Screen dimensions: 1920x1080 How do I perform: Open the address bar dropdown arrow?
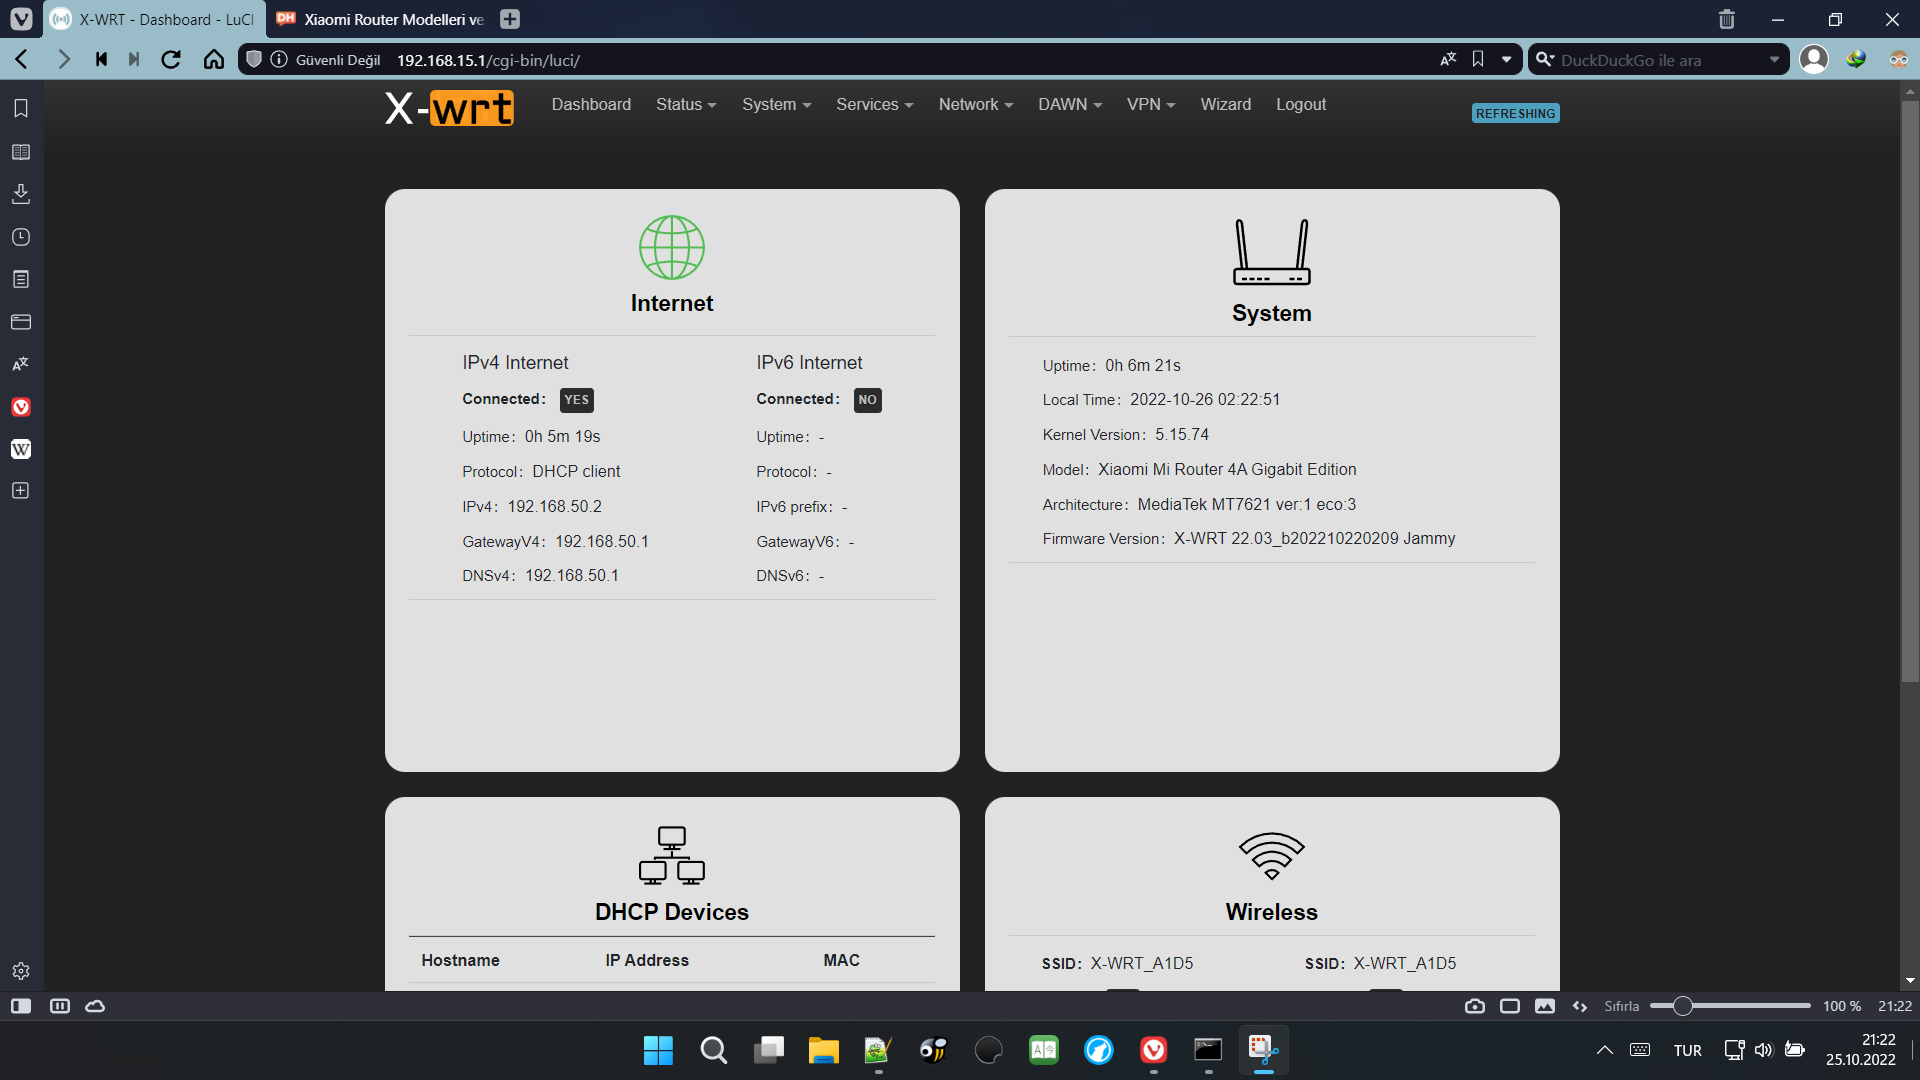(1506, 60)
